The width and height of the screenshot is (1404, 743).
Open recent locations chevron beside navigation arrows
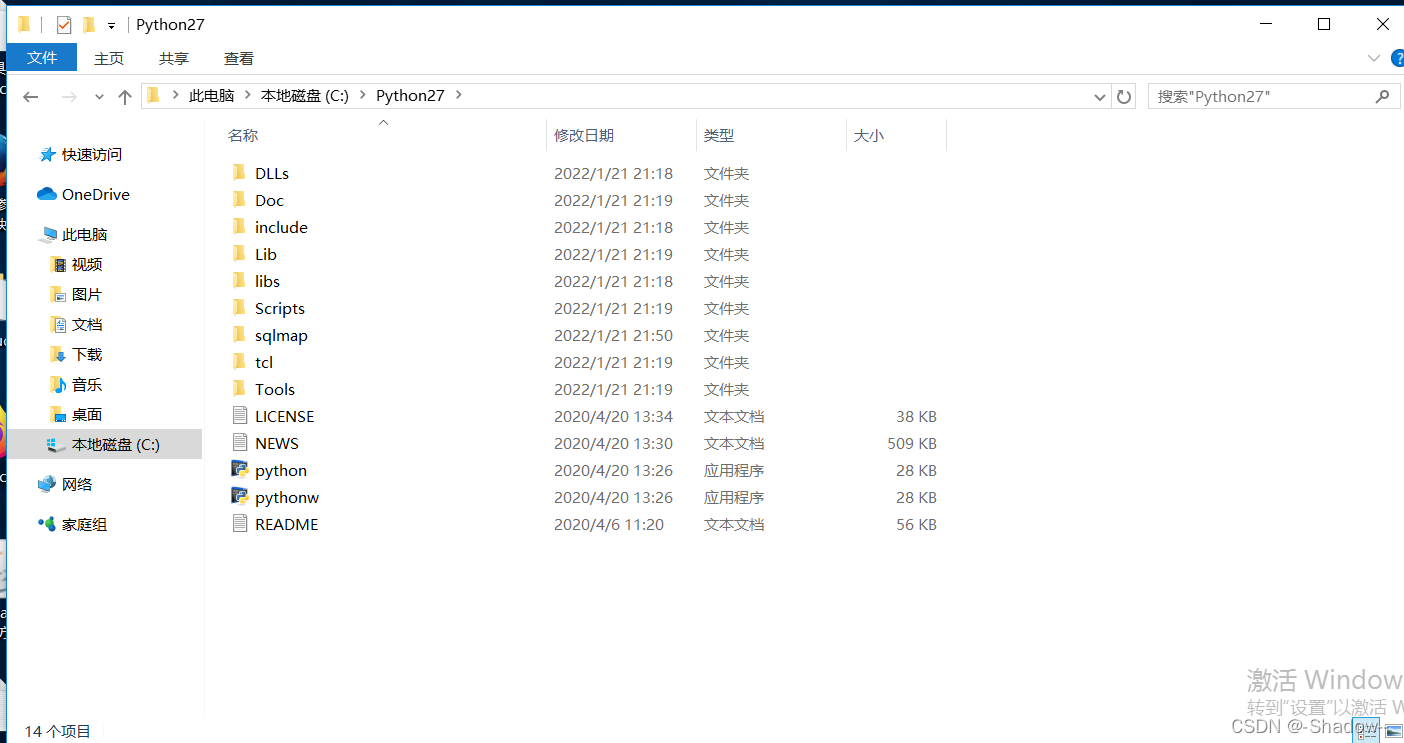(x=98, y=95)
